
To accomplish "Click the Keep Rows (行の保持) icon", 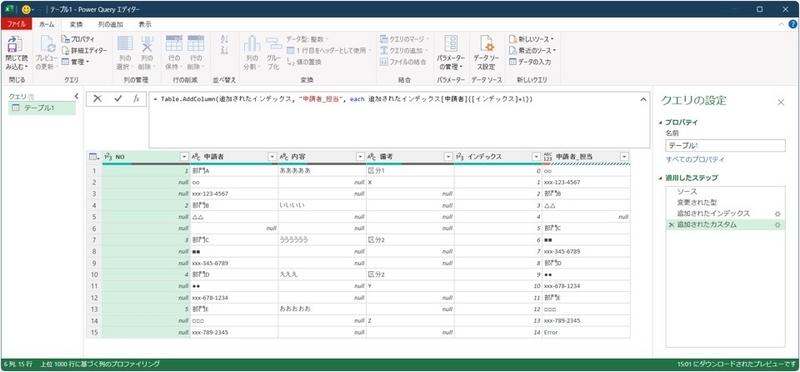I will point(174,44).
